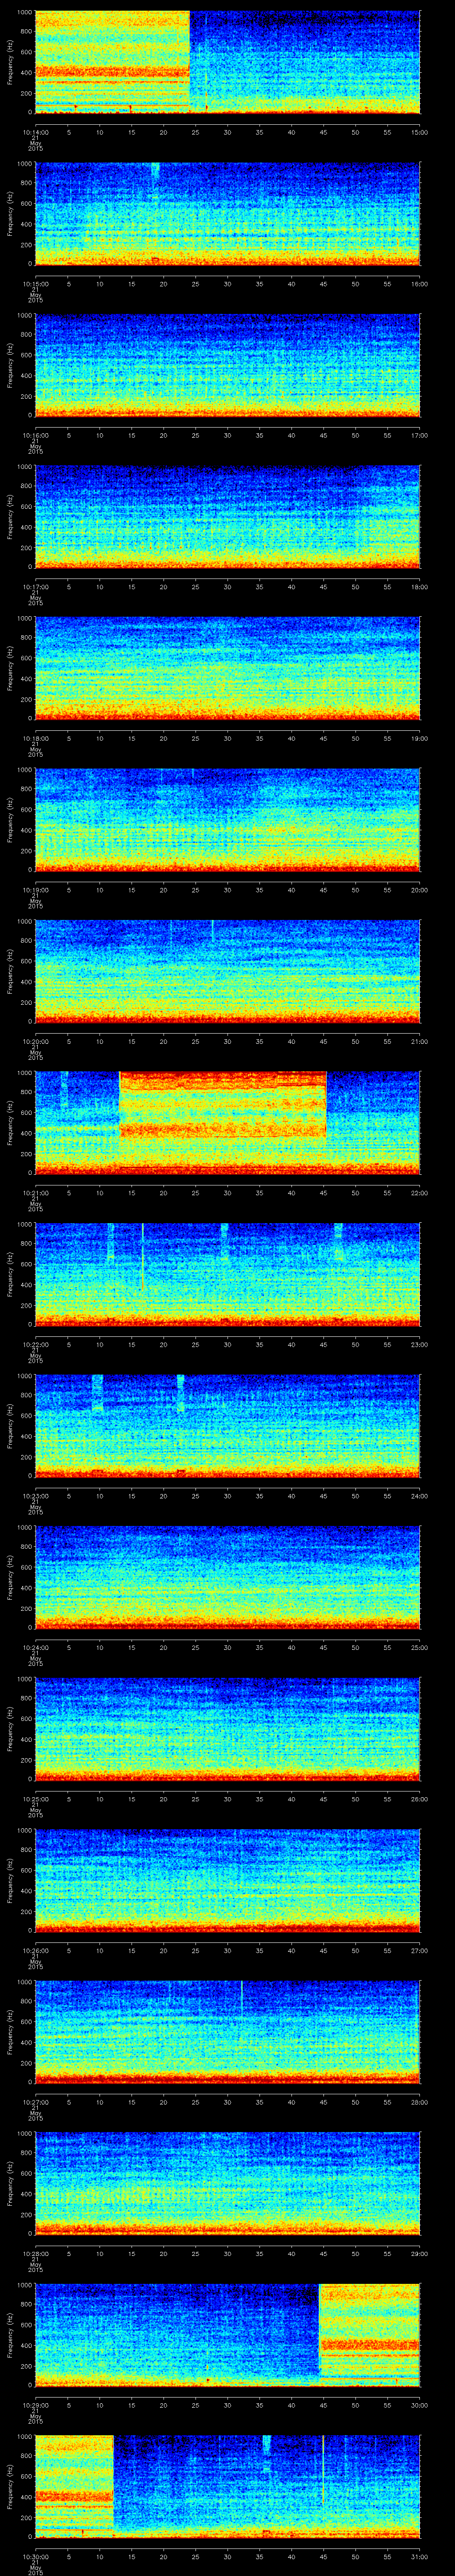Select the spectrogram panel starting at 10:29:00
This screenshot has width=455, height=2576.
(227, 2335)
